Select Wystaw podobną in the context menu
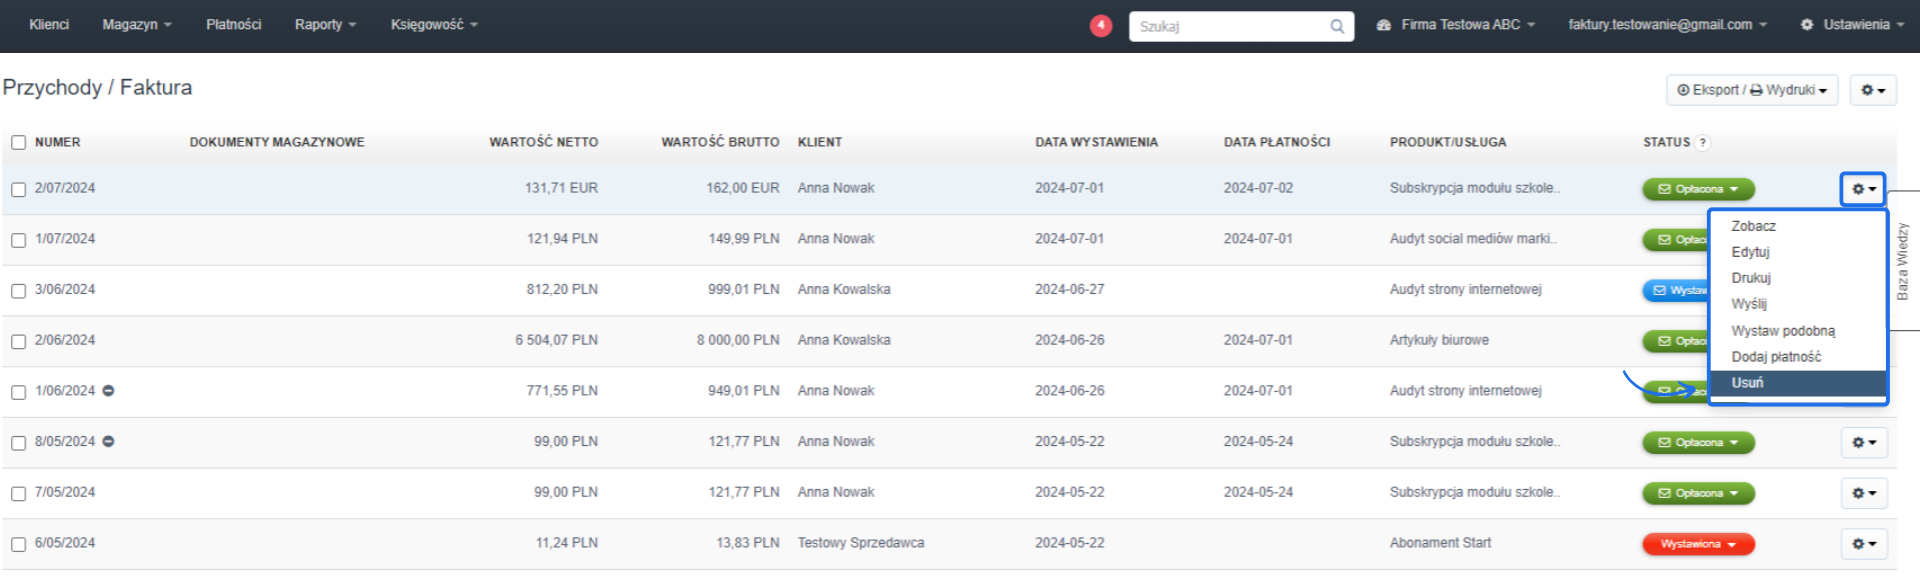Screen dimensions: 1920x577 pos(1782,331)
